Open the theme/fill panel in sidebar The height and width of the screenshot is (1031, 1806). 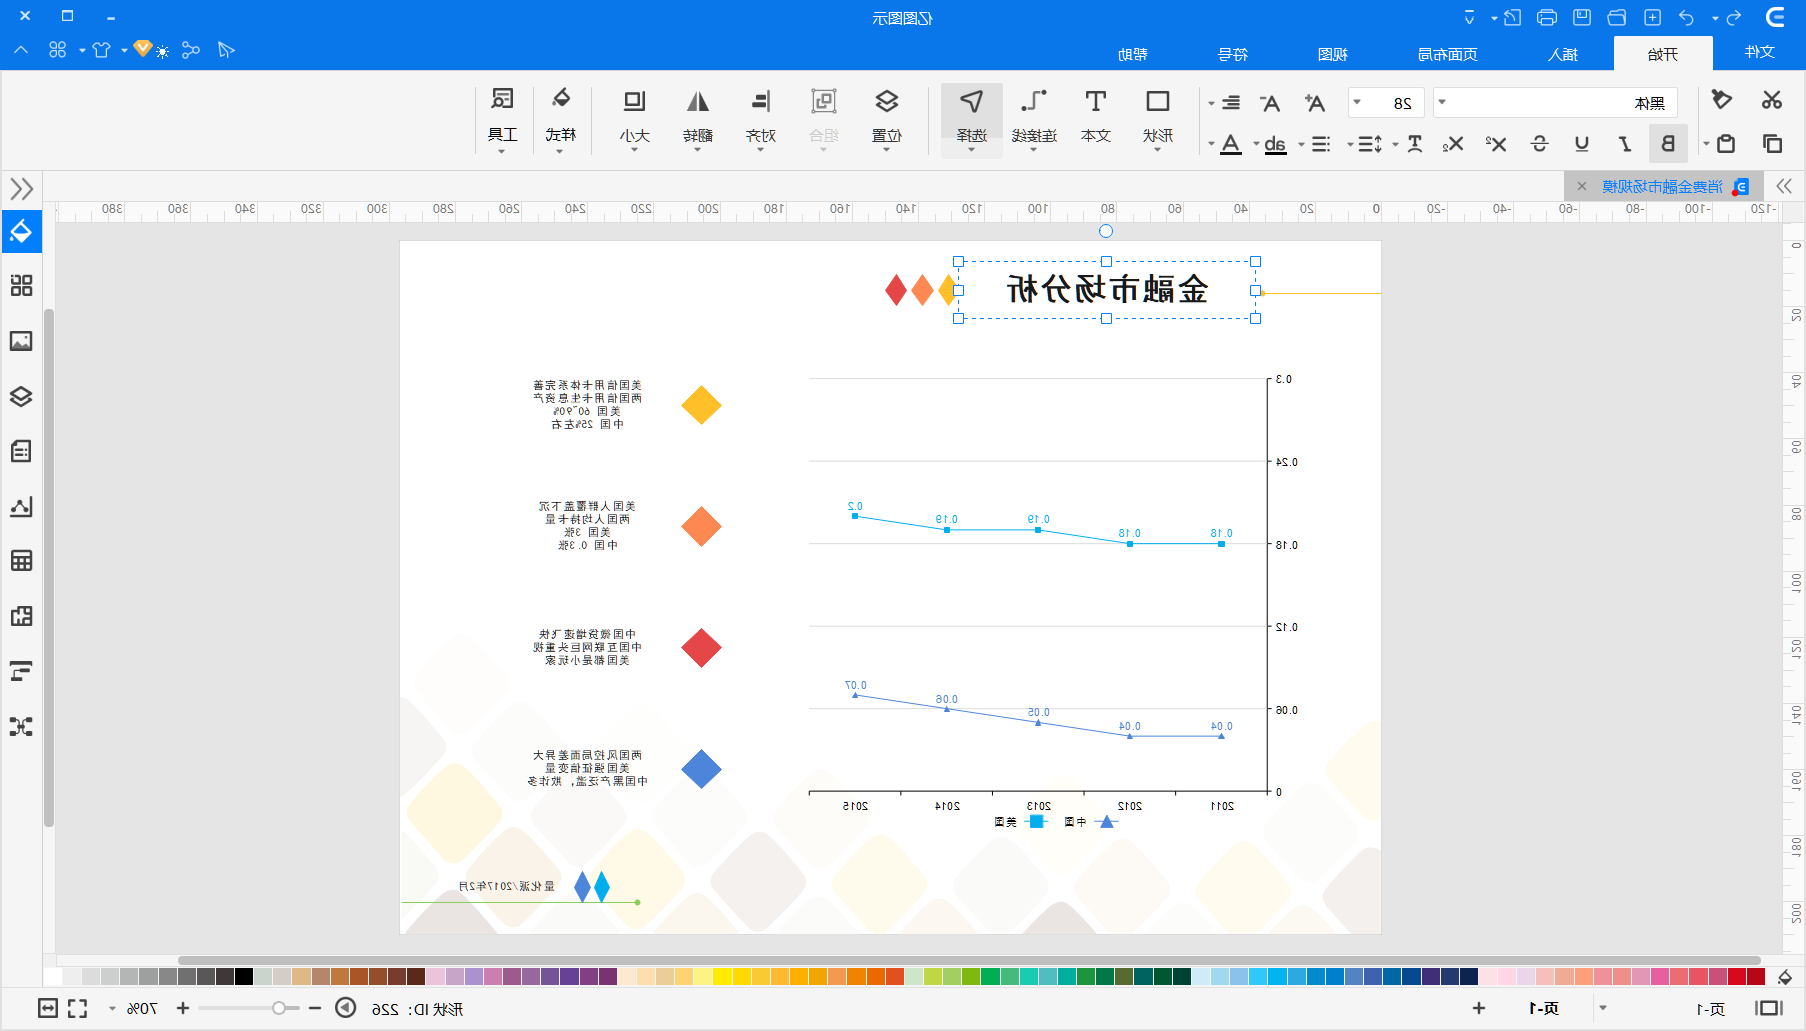(x=21, y=231)
